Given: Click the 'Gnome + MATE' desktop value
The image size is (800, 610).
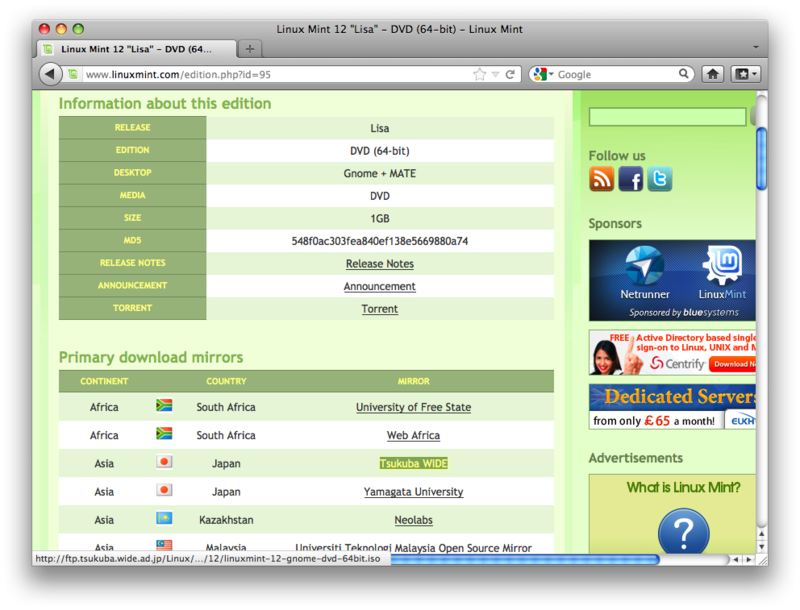Looking at the screenshot, I should click(380, 173).
